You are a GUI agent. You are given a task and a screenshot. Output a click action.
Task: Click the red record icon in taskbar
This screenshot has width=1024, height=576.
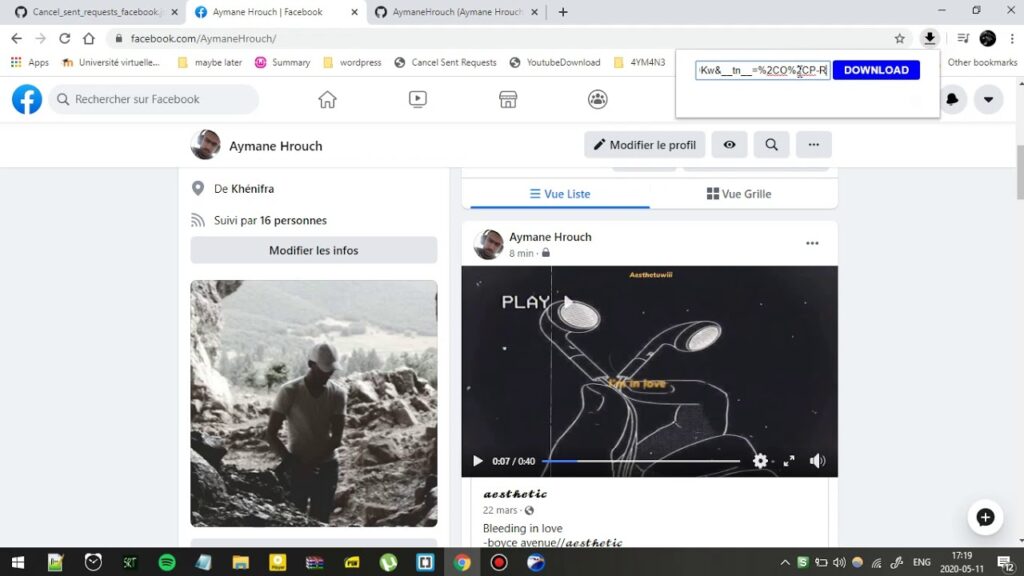point(499,562)
